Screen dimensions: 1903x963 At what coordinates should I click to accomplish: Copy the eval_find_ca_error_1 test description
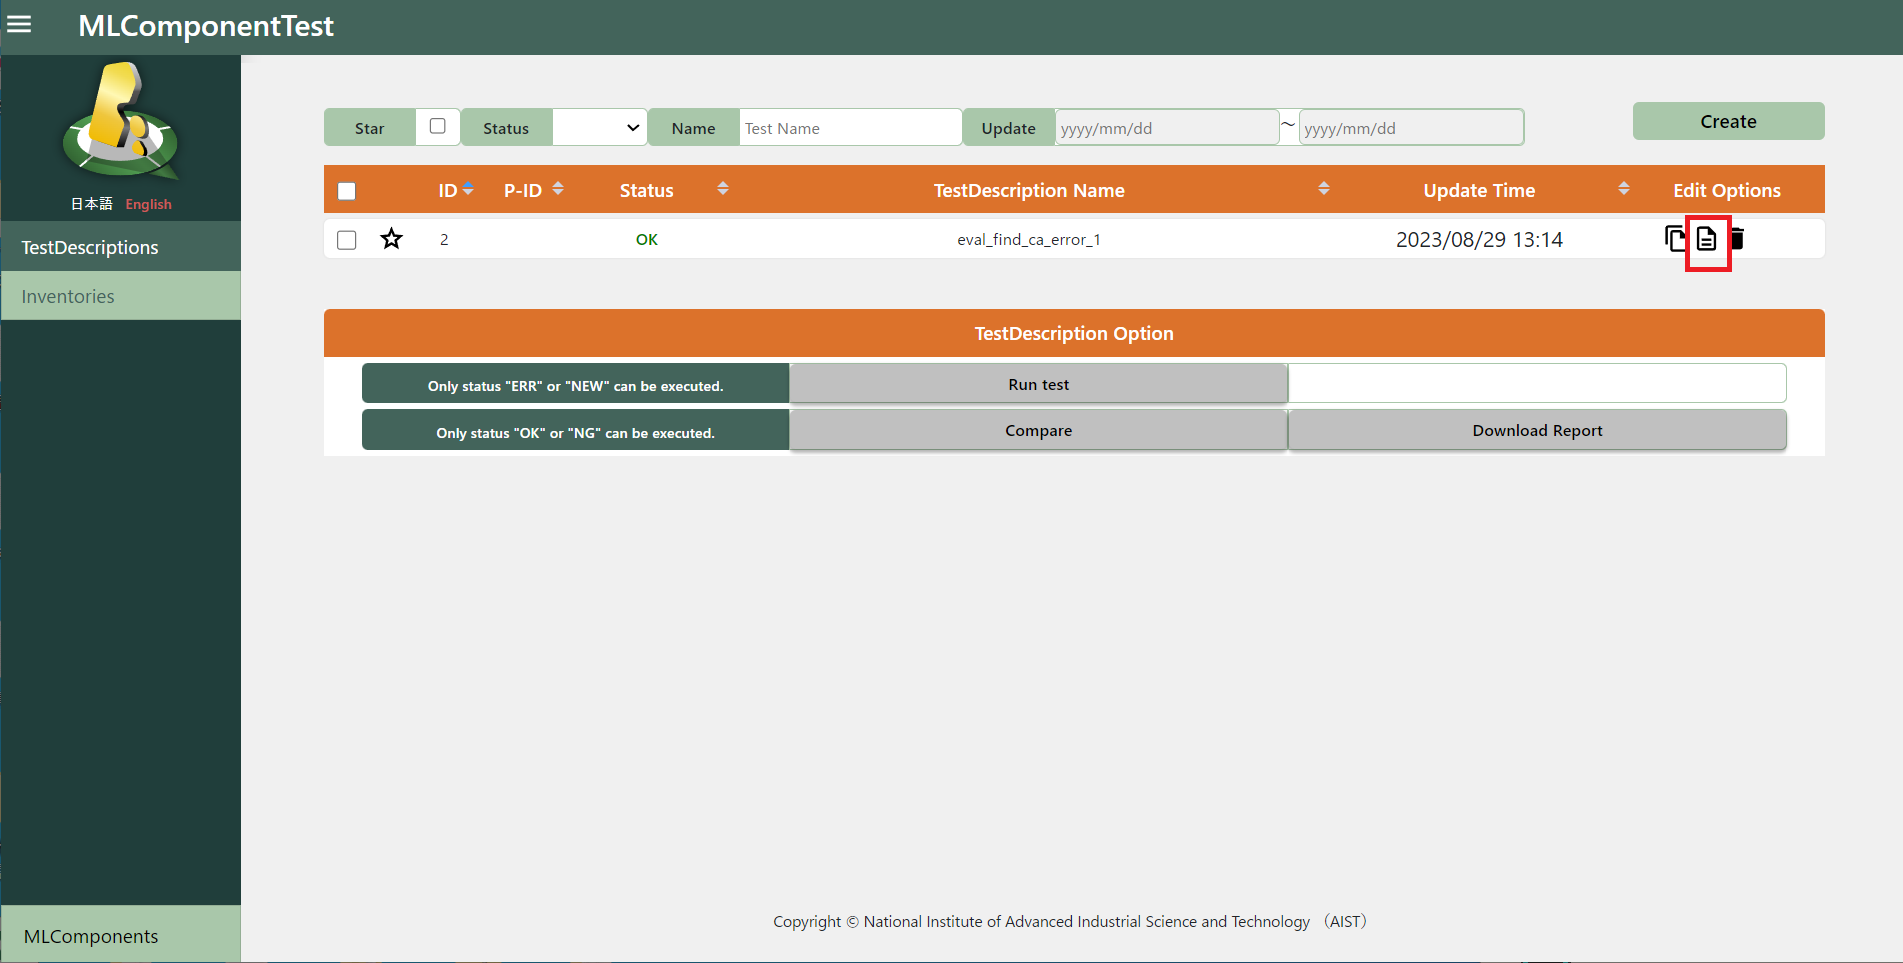pos(1675,239)
